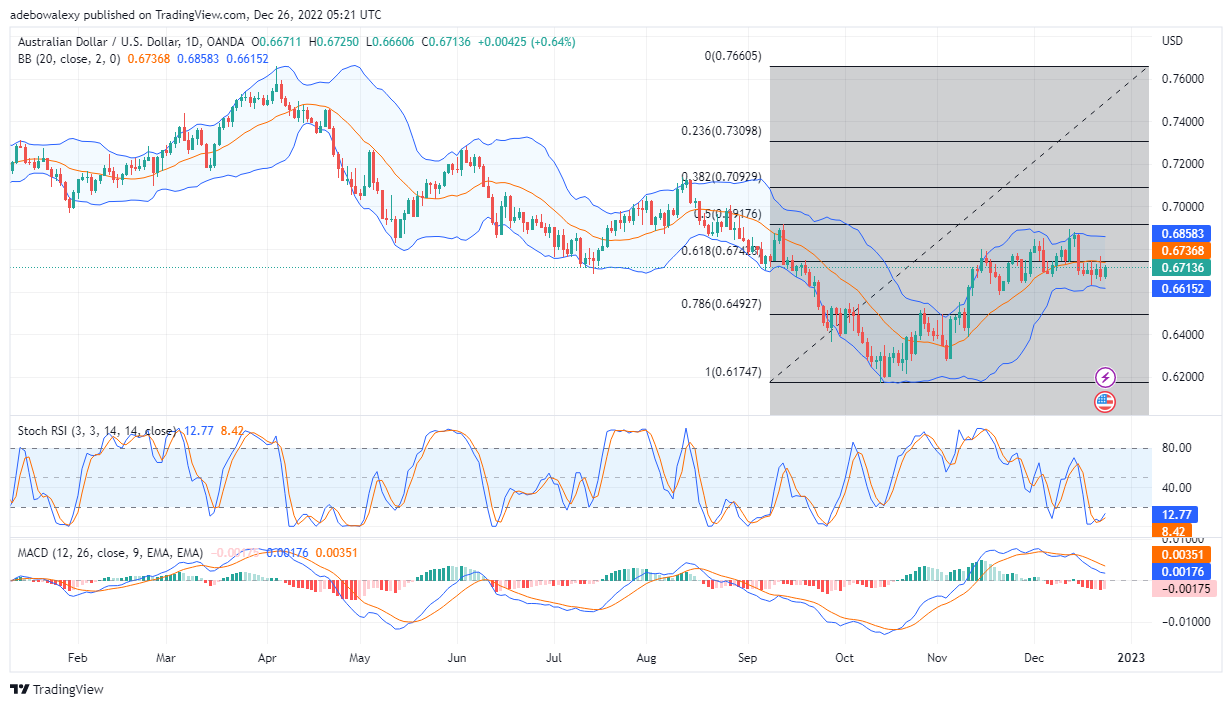Select the 0.68583 upper band price label

click(x=1180, y=232)
